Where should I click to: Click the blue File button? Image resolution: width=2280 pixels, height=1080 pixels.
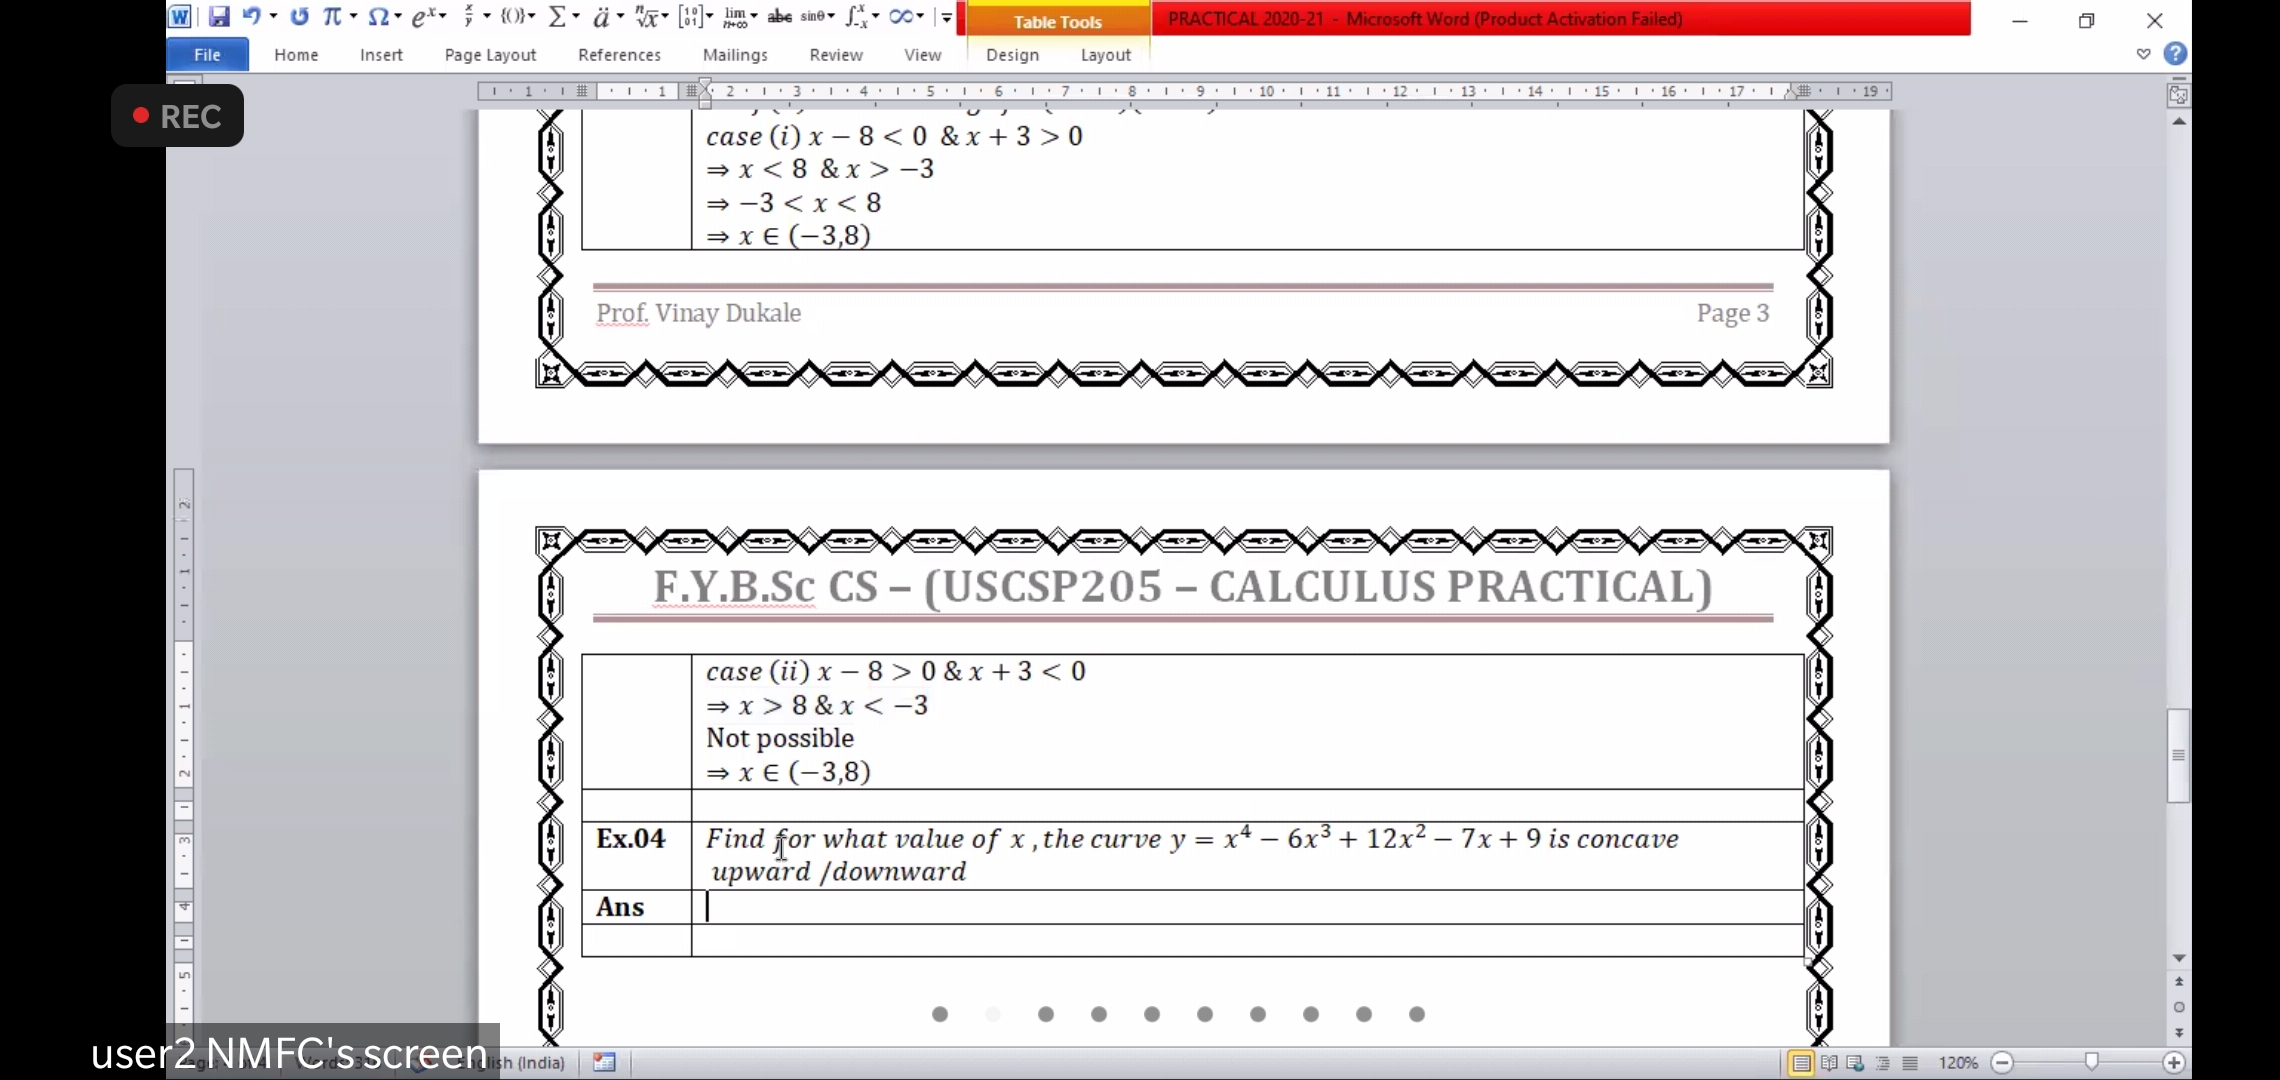pos(207,55)
